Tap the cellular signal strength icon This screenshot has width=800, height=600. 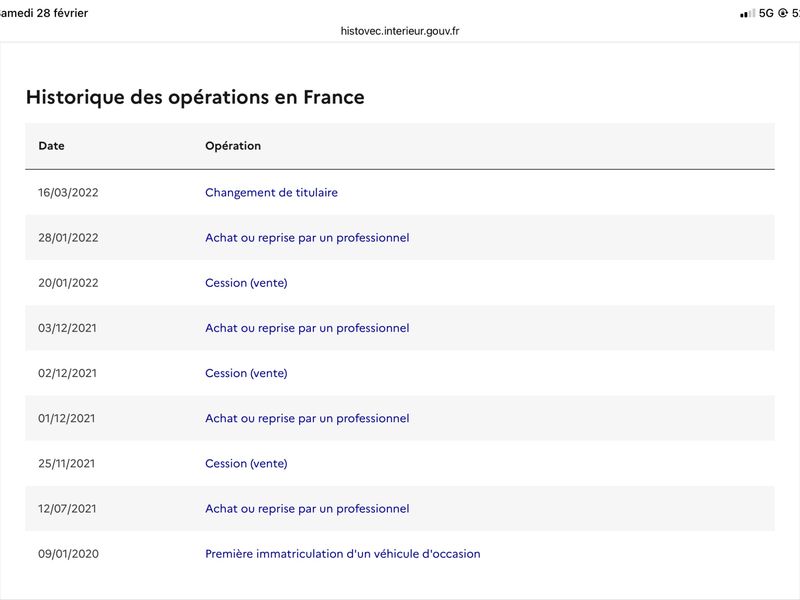[747, 13]
